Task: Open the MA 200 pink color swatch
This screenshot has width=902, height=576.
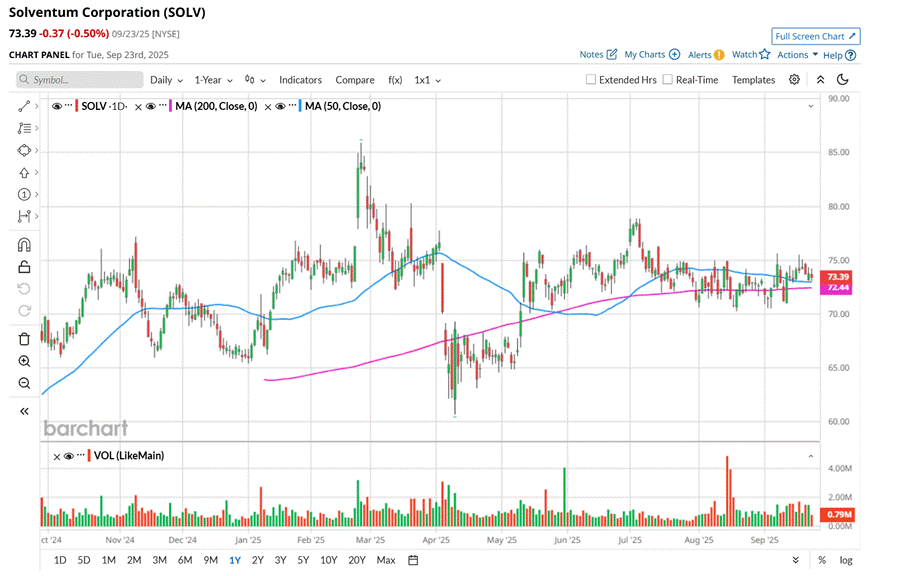Action: point(170,106)
